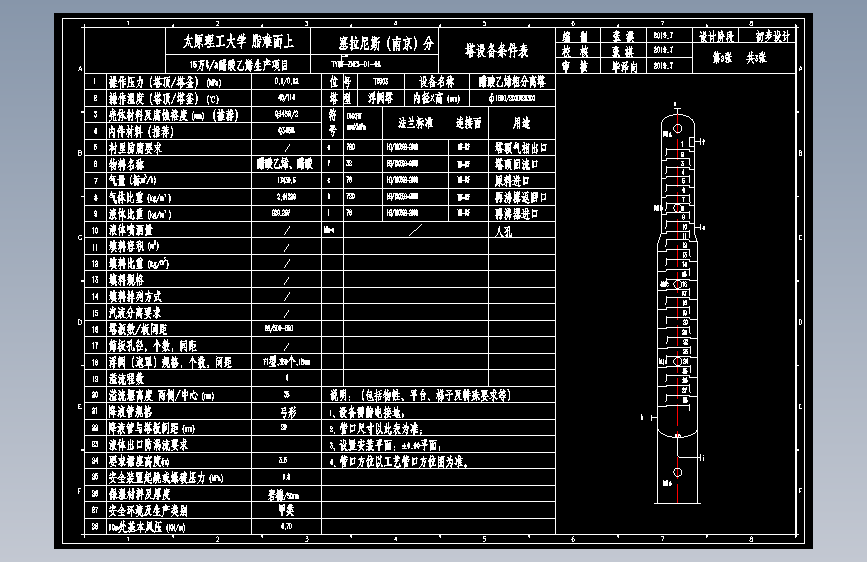Click row 4 label '内件材料 (推荐)'
The height and width of the screenshot is (562, 867).
tap(141, 131)
